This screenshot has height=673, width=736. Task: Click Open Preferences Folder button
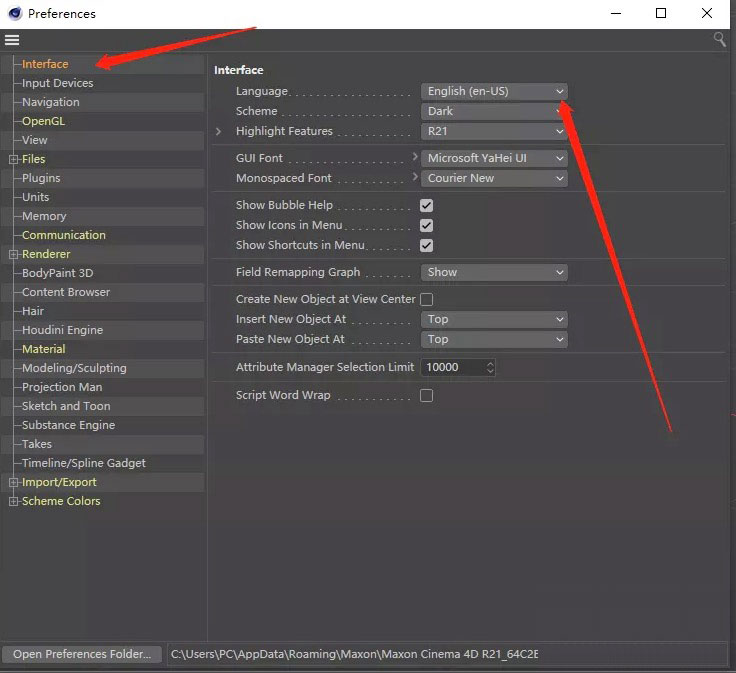[82, 654]
